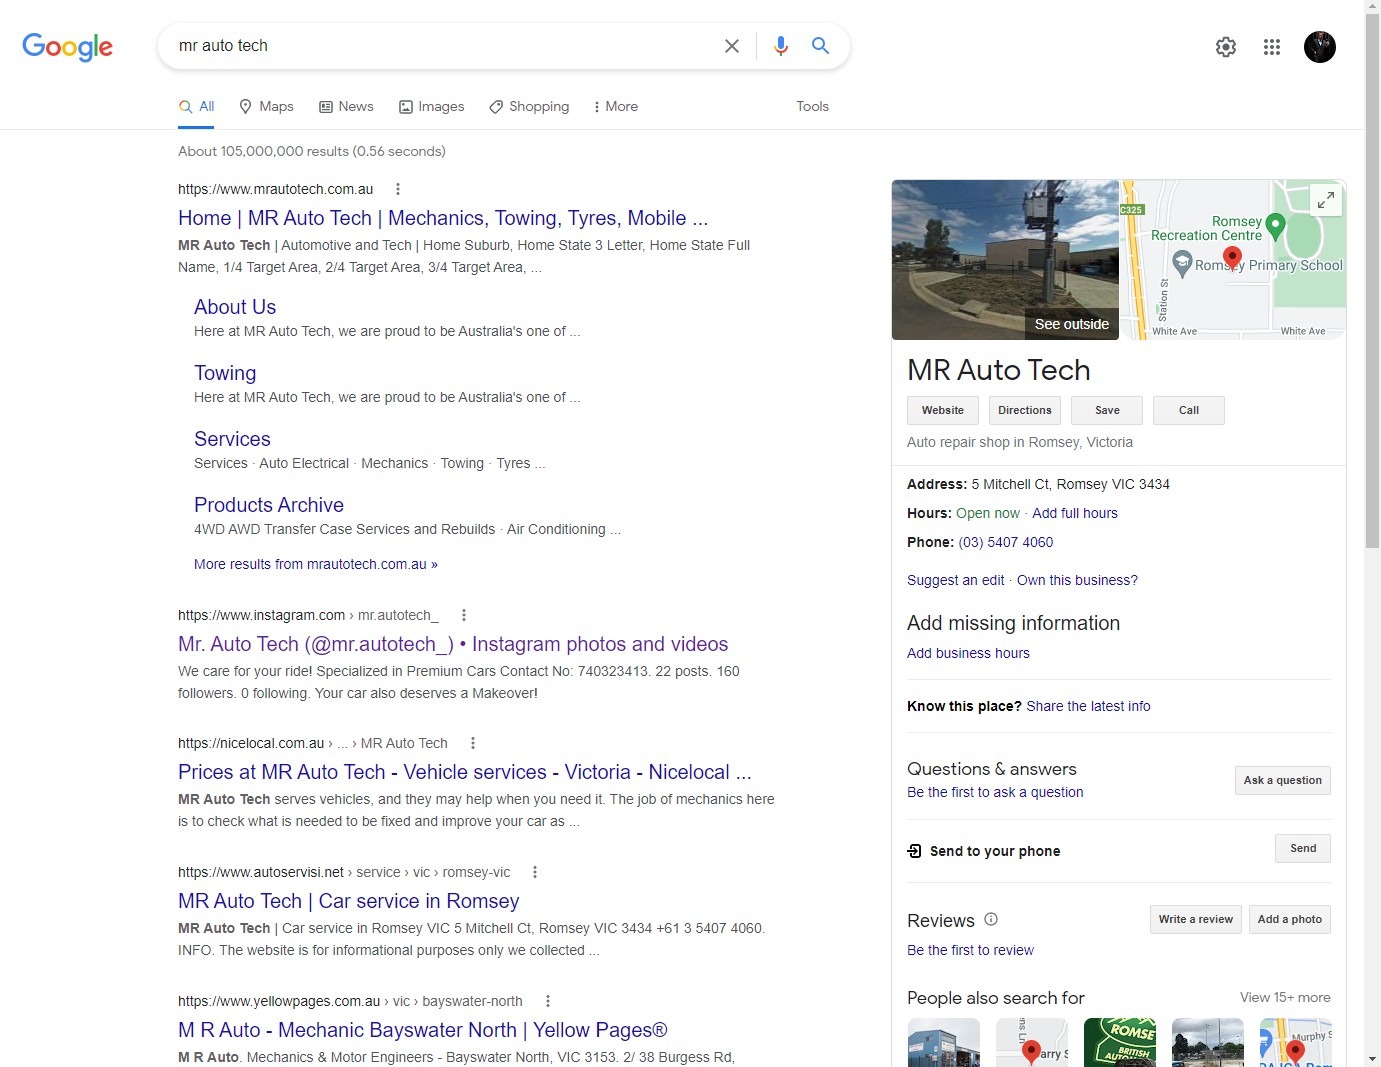The image size is (1381, 1067).
Task: Open Prices at MR Auto Tech Nicelocal result
Action: [x=465, y=772]
